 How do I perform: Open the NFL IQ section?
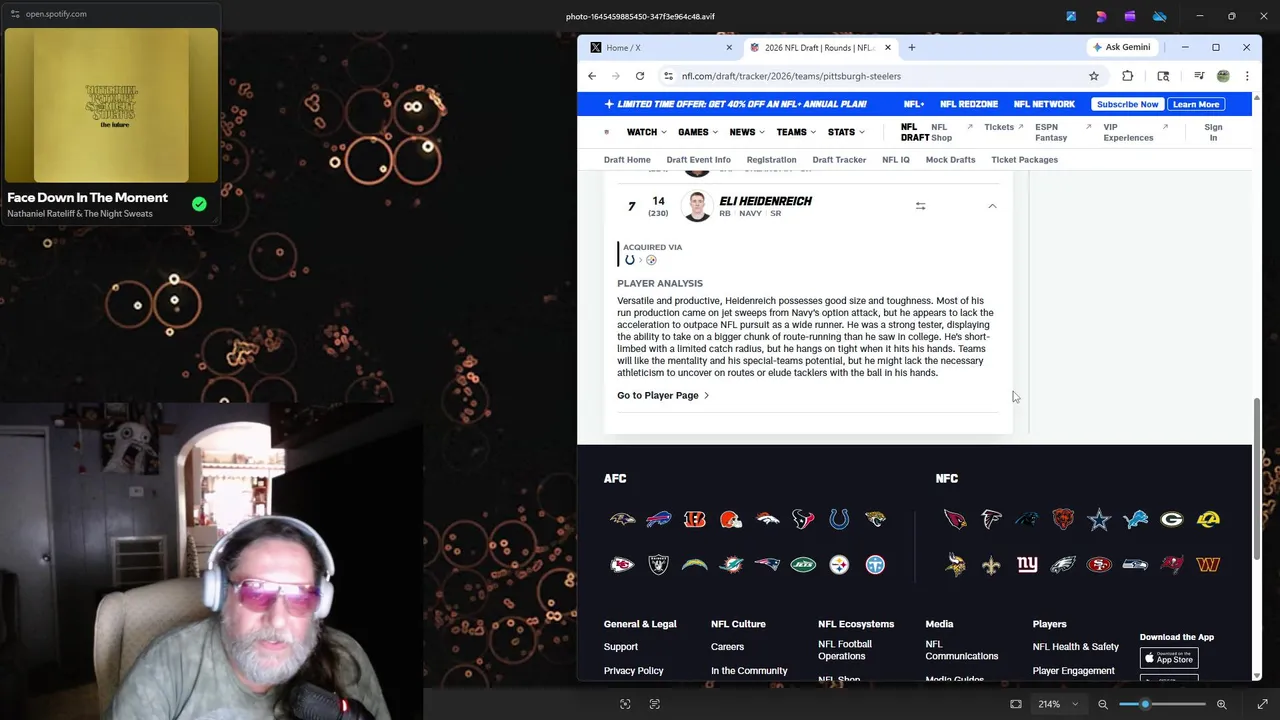point(896,160)
